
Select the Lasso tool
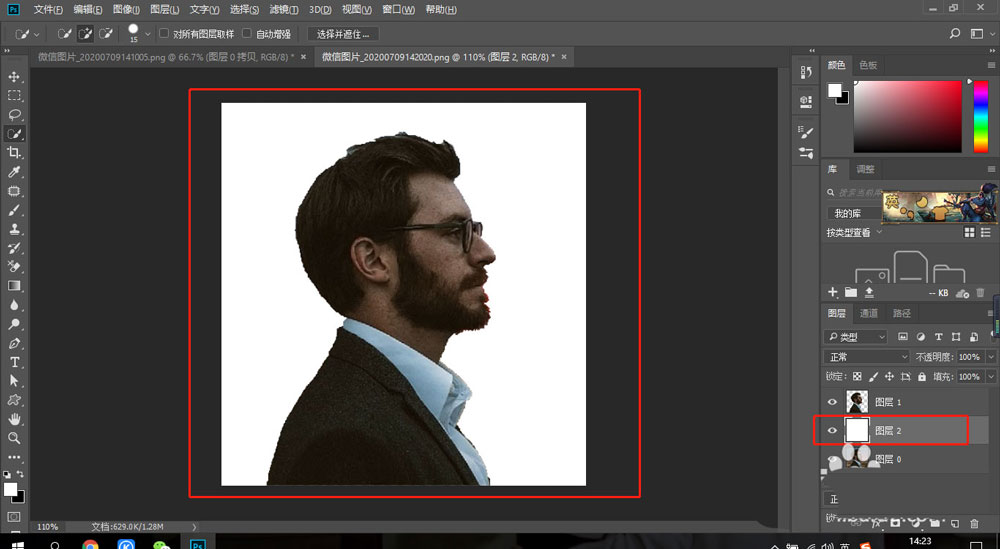coord(14,114)
